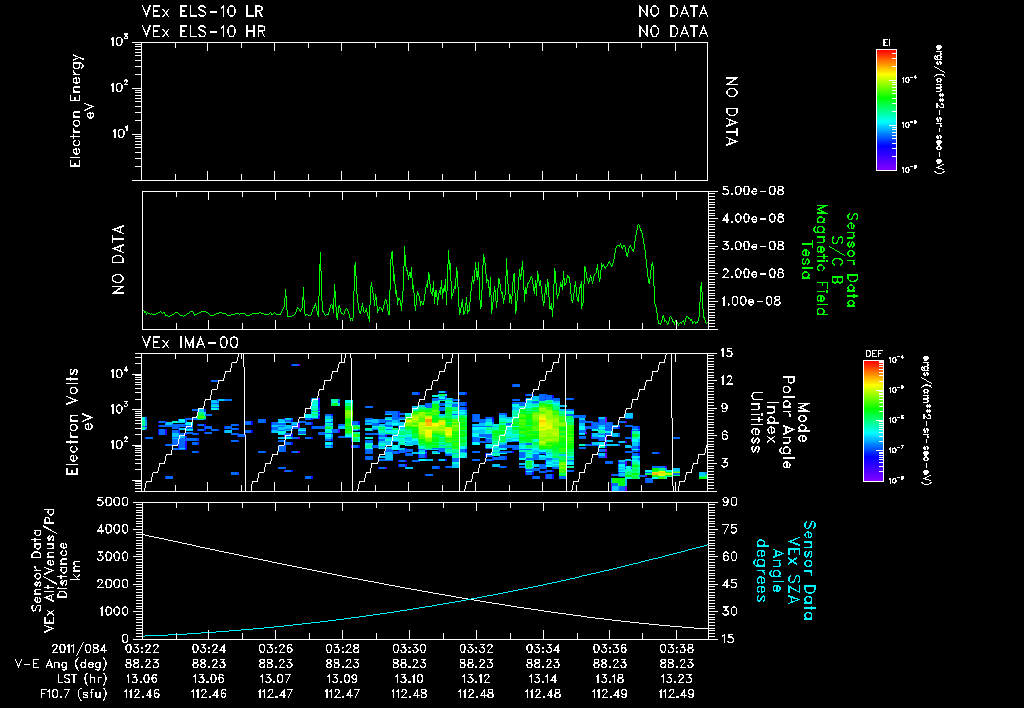Viewport: 1024px width, 708px height.
Task: Click the polar angle index tick label 9
Action: point(725,408)
